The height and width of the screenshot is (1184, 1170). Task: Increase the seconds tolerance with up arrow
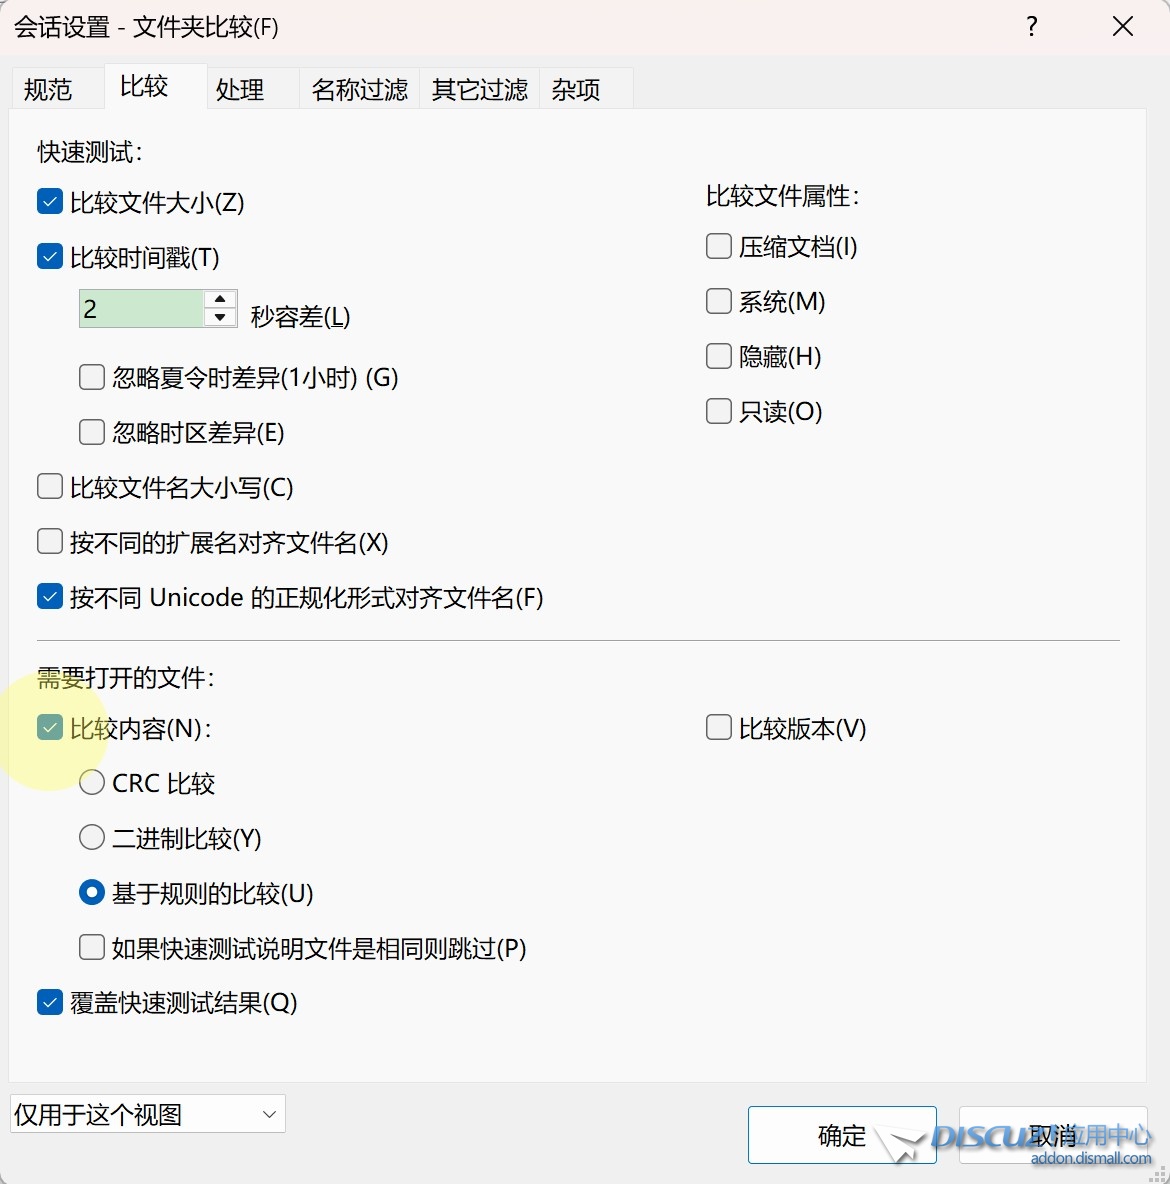[x=220, y=300]
